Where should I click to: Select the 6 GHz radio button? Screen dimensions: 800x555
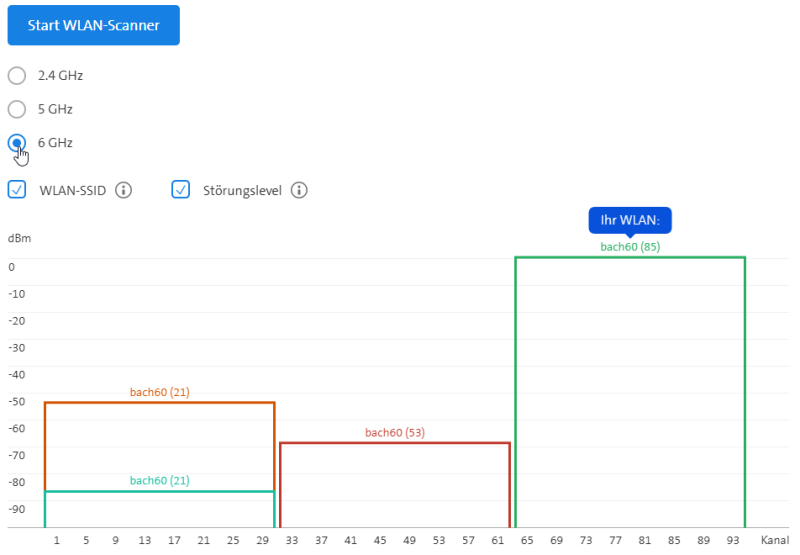pyautogui.click(x=17, y=143)
